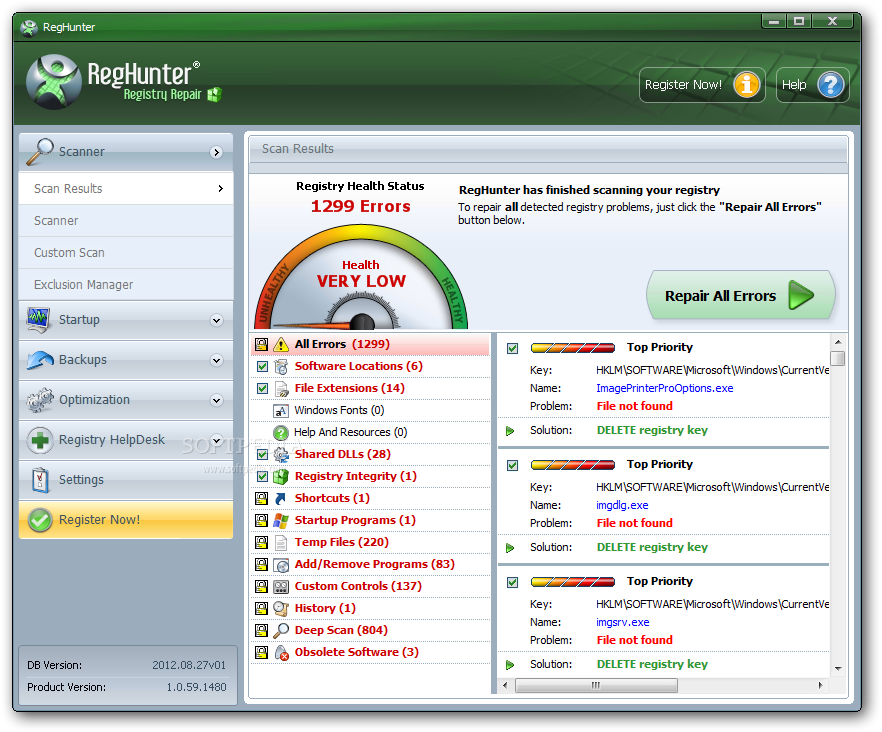Image resolution: width=882 pixels, height=732 pixels.
Task: Click the Help And Resources question icon
Action: [x=281, y=433]
